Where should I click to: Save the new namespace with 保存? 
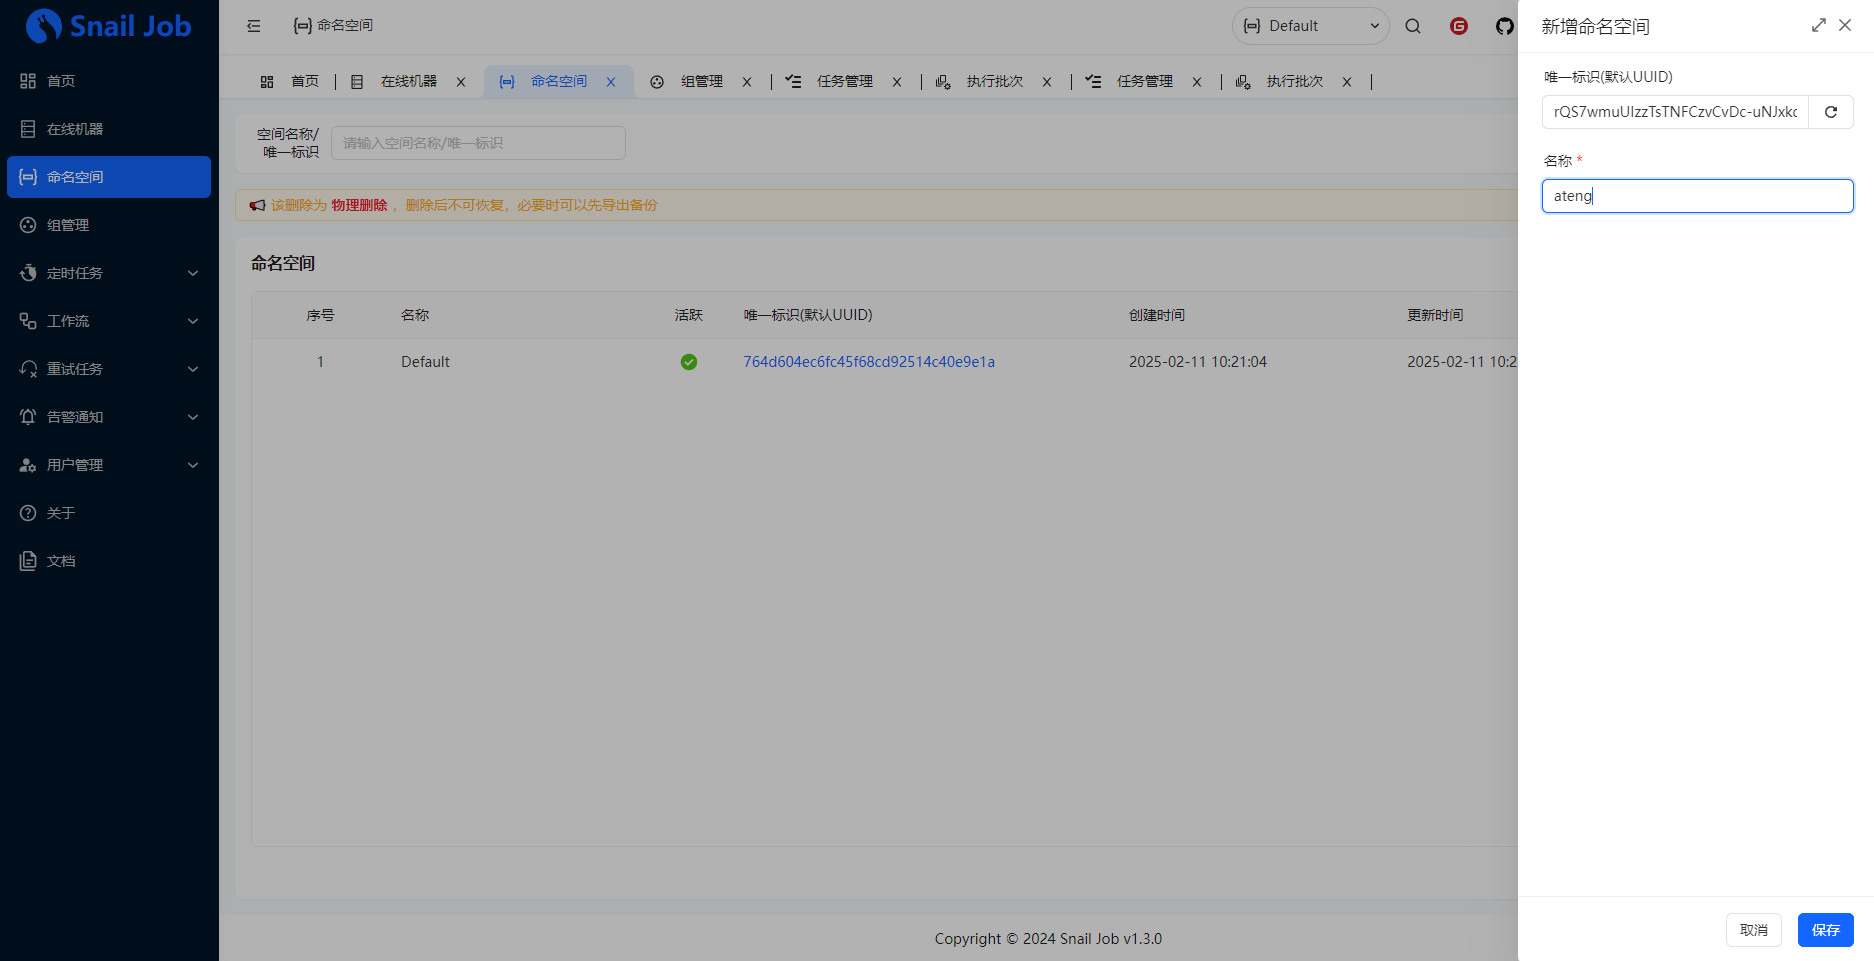pyautogui.click(x=1825, y=930)
